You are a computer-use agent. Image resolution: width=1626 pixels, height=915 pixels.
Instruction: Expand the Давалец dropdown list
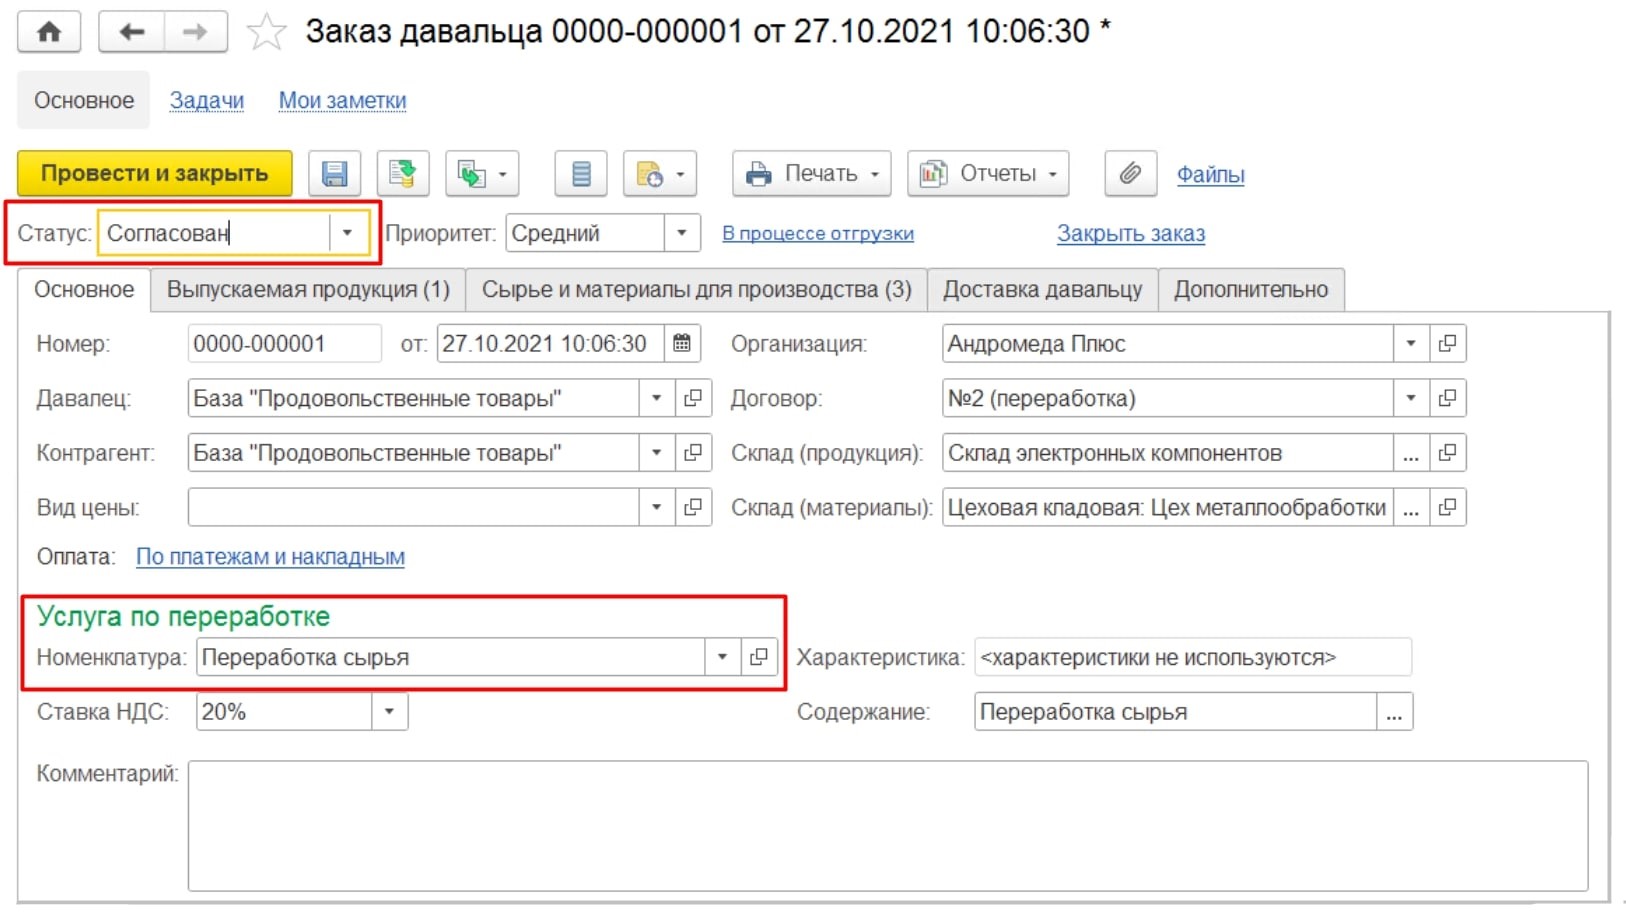click(x=657, y=398)
